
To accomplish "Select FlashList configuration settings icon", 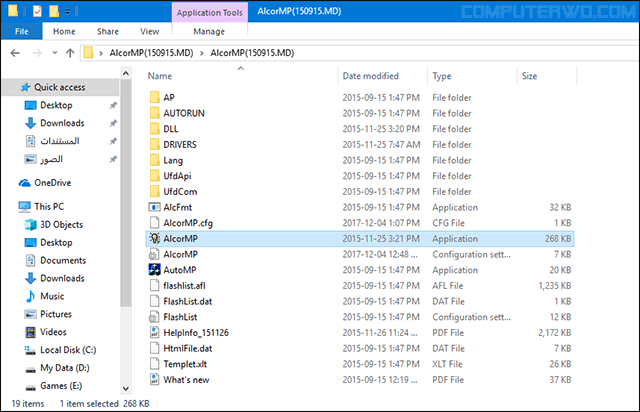I will (154, 317).
